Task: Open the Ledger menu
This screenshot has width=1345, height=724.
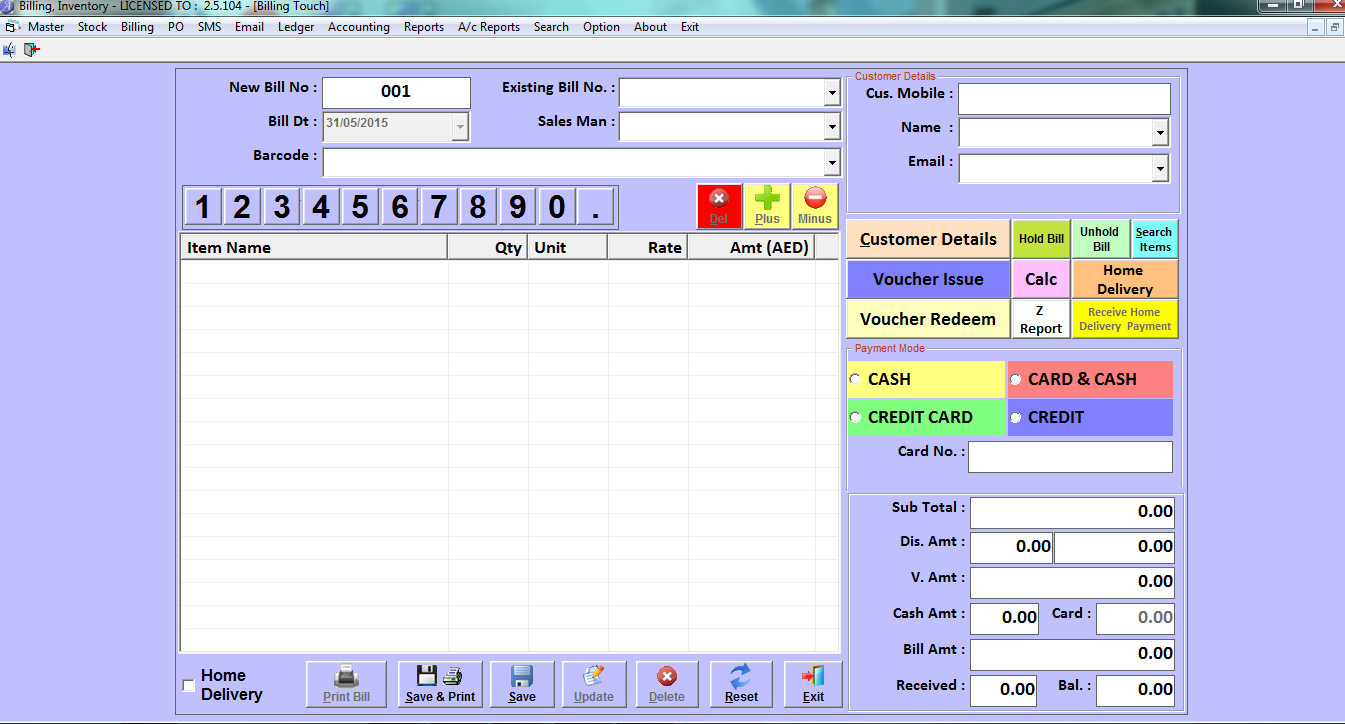Action: click(296, 27)
